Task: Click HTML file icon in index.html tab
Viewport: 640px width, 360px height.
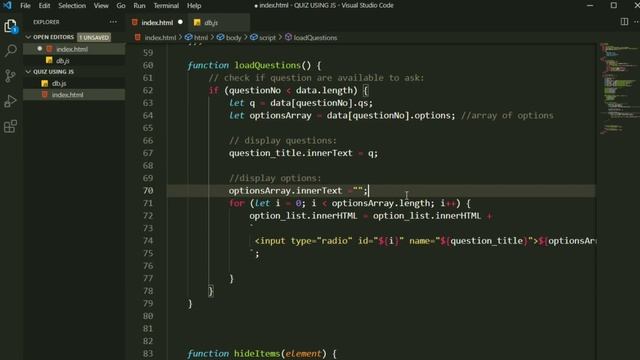Action: 135,22
